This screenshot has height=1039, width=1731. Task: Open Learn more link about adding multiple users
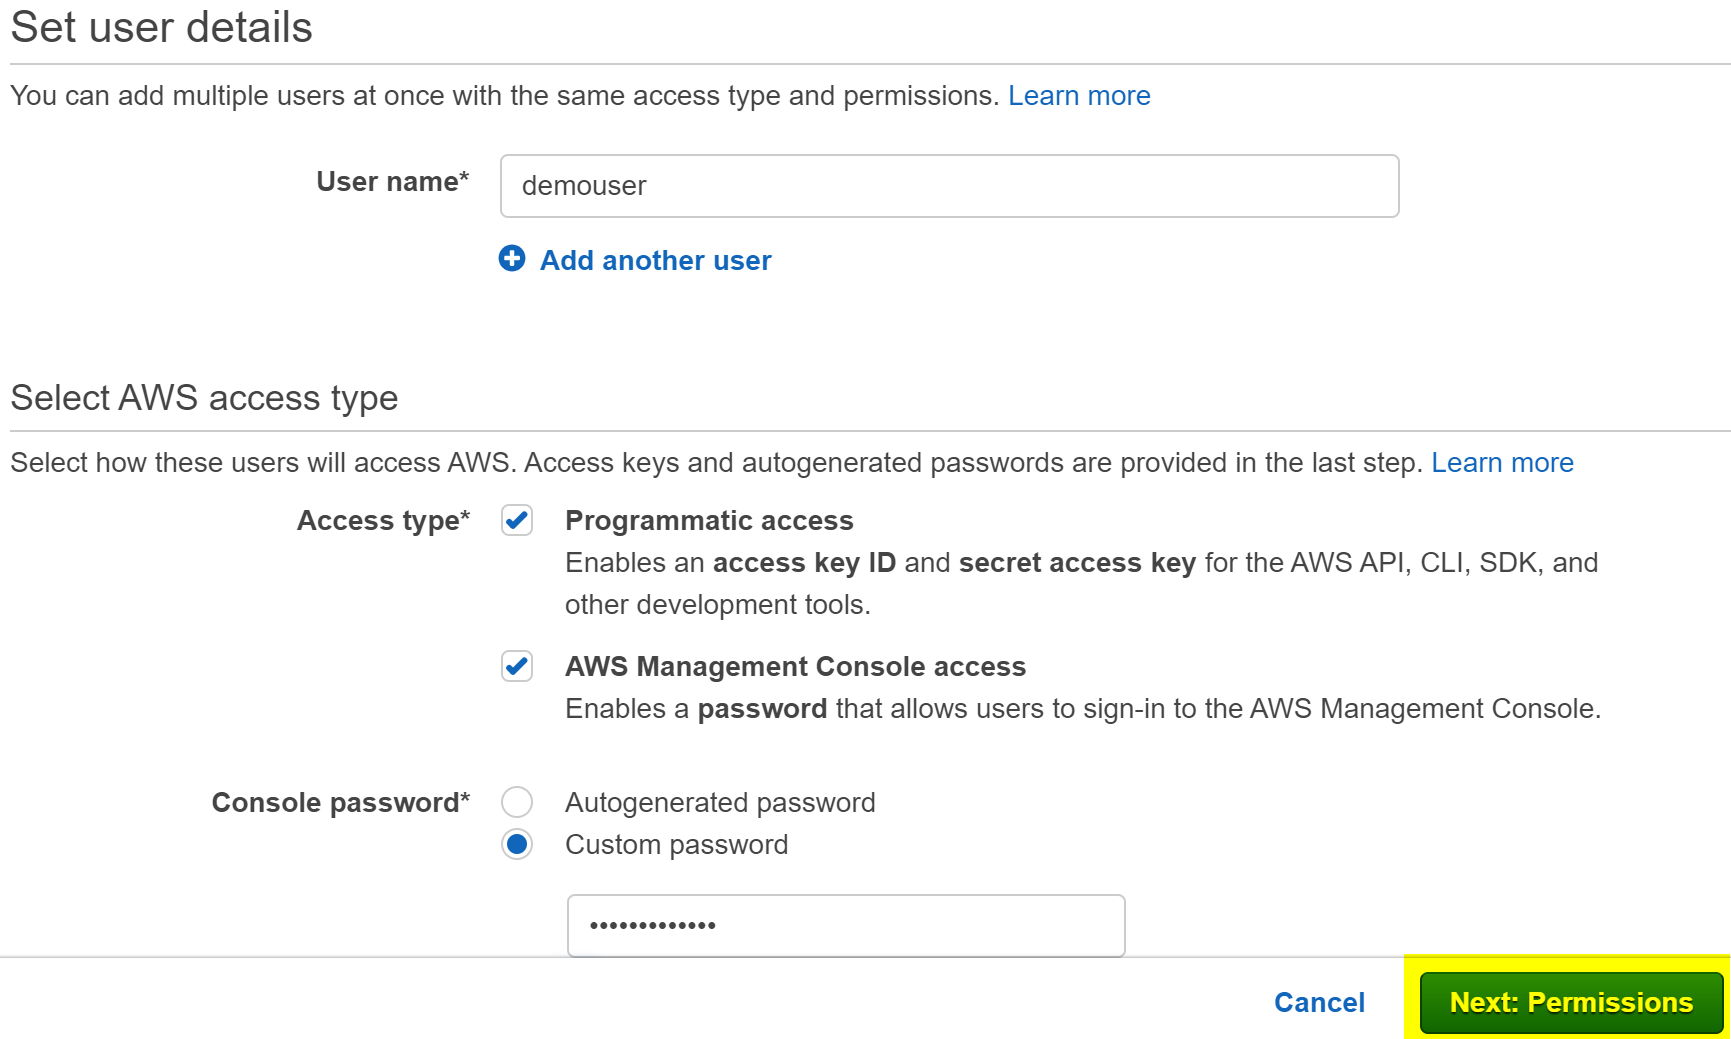(1078, 96)
